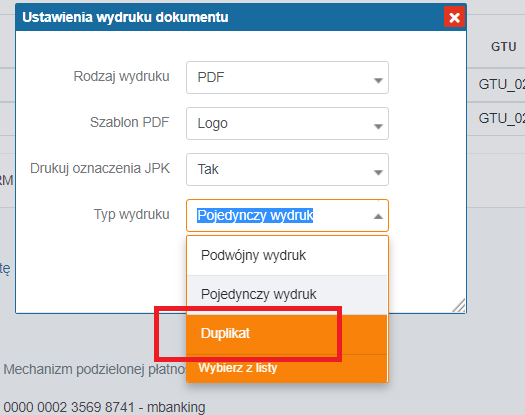Click the Typ wydruku label
Screen dimensions: 525x415
132,215
